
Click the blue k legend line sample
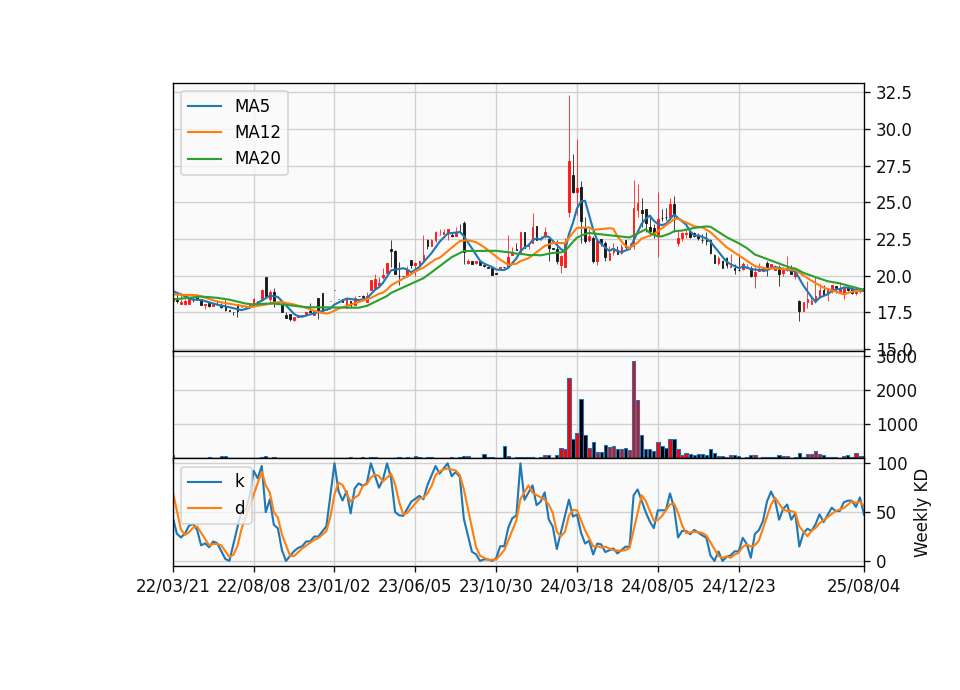[204, 481]
